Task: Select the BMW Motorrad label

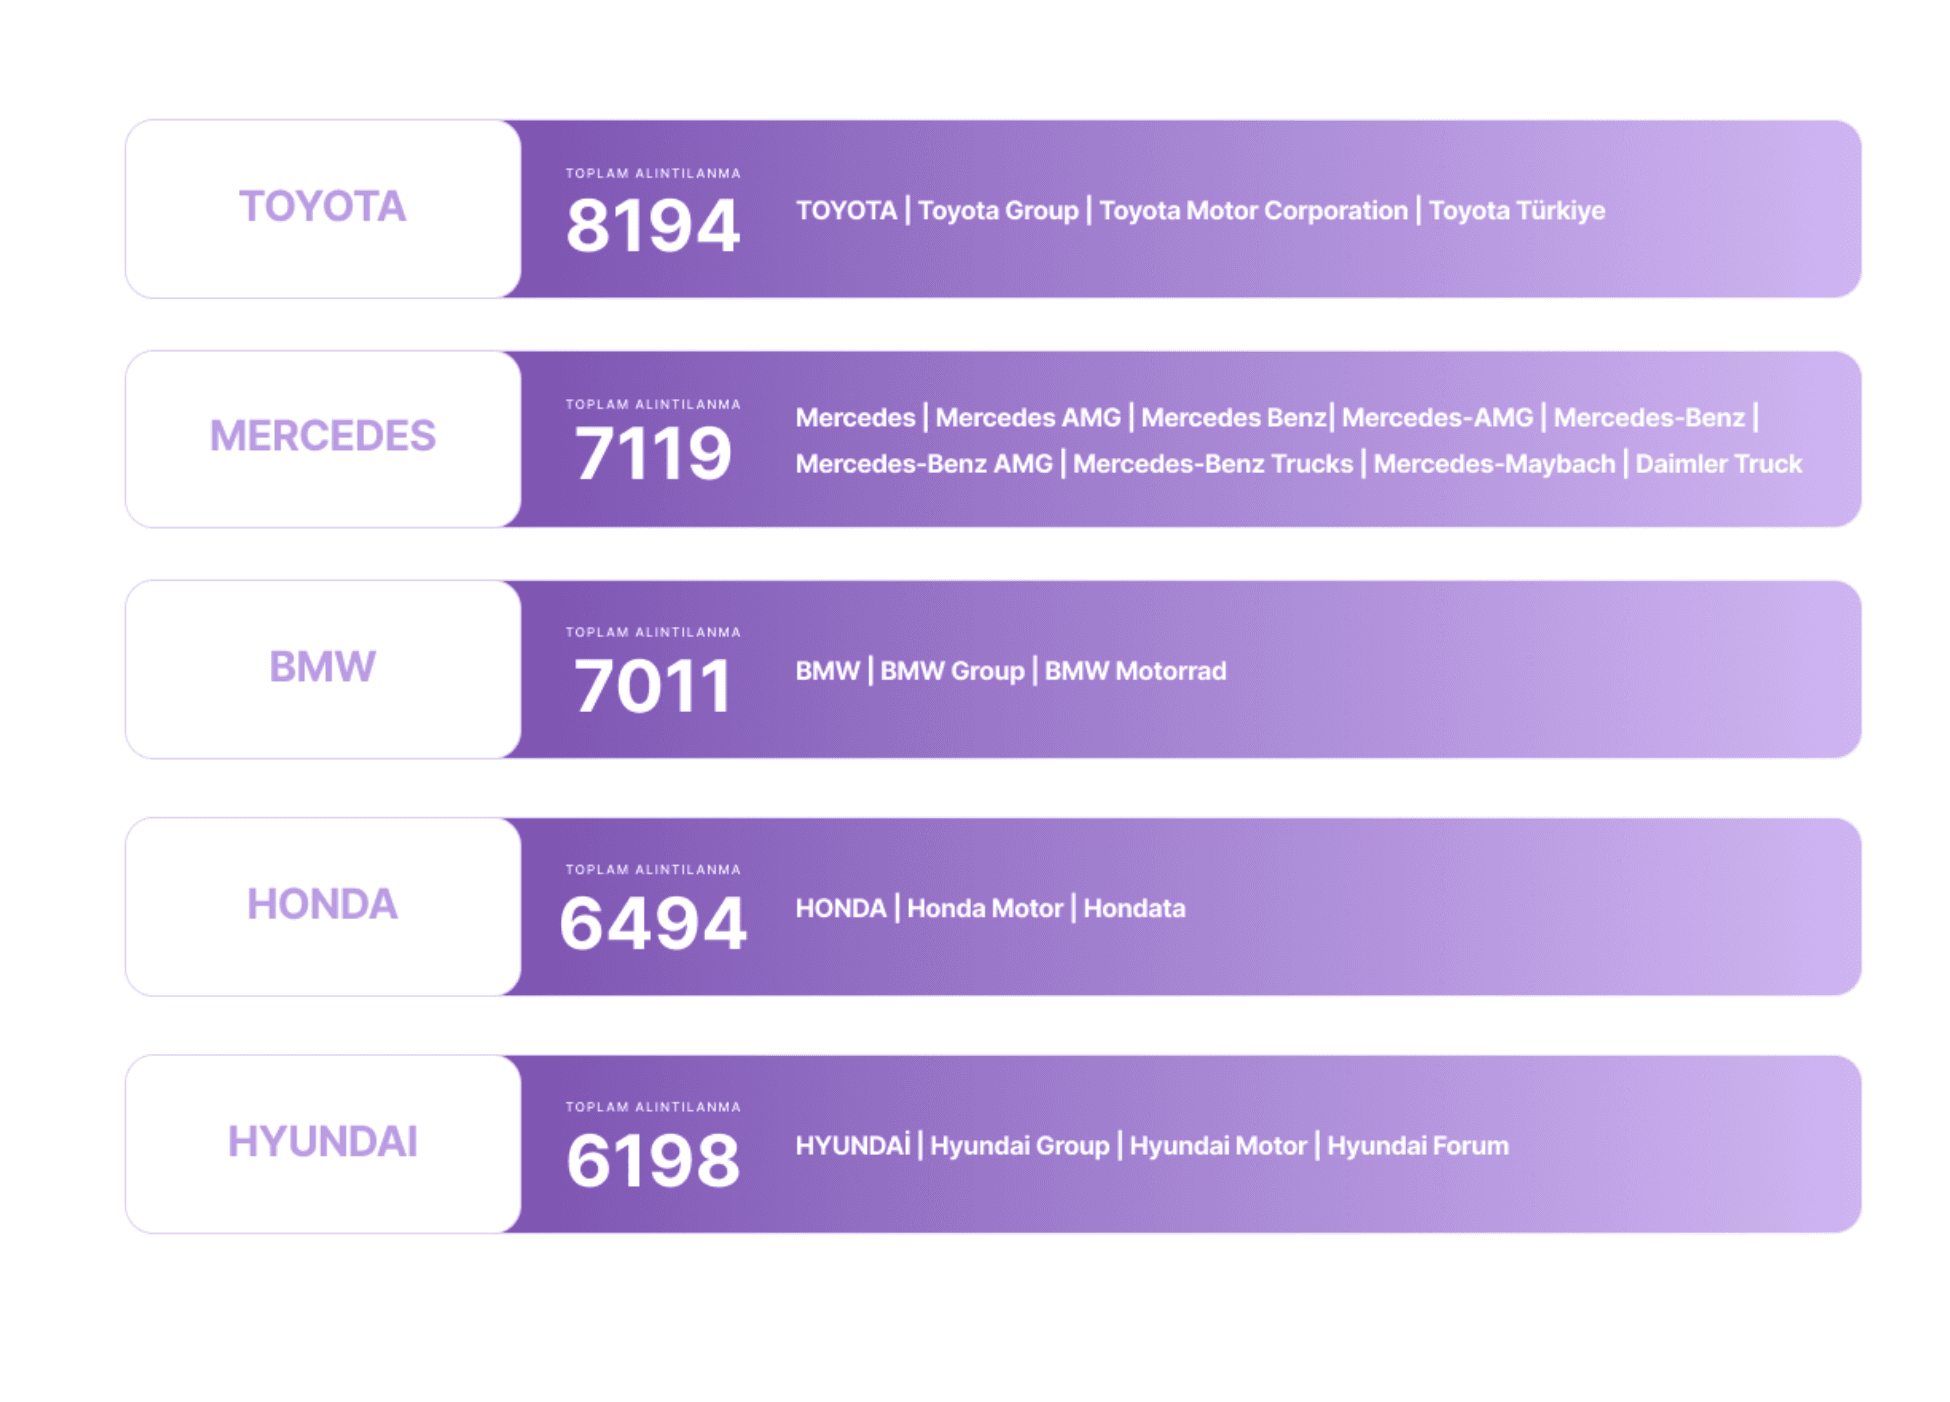Action: pos(1135,671)
